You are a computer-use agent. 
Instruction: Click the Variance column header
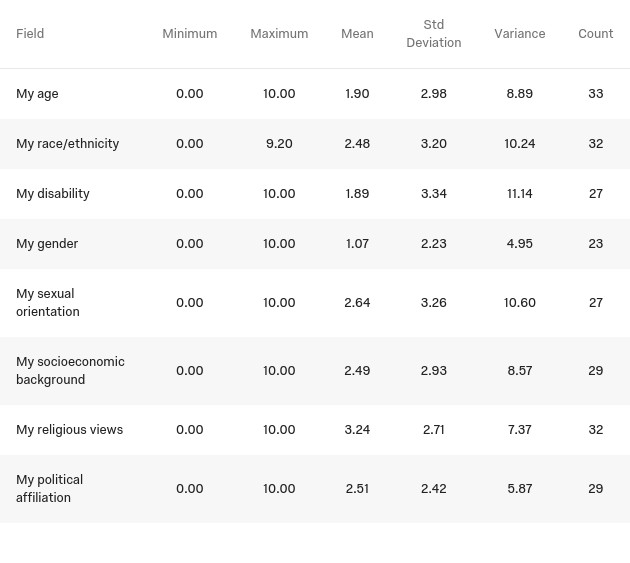pyautogui.click(x=520, y=34)
